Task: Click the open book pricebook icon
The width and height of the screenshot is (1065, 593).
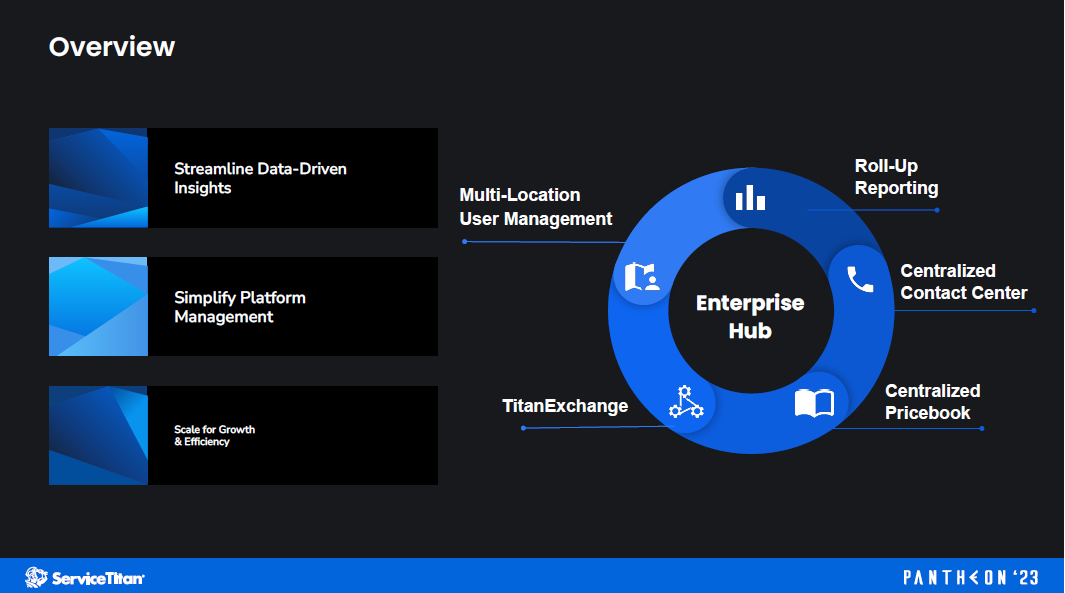Action: tap(814, 403)
